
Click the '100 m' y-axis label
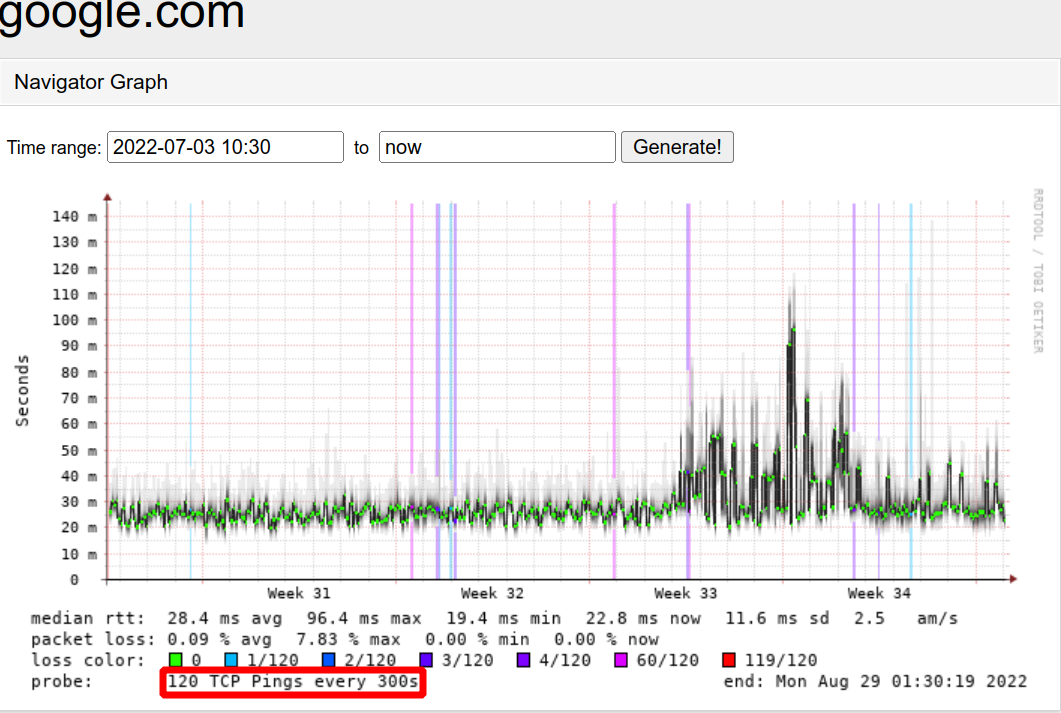coord(74,320)
